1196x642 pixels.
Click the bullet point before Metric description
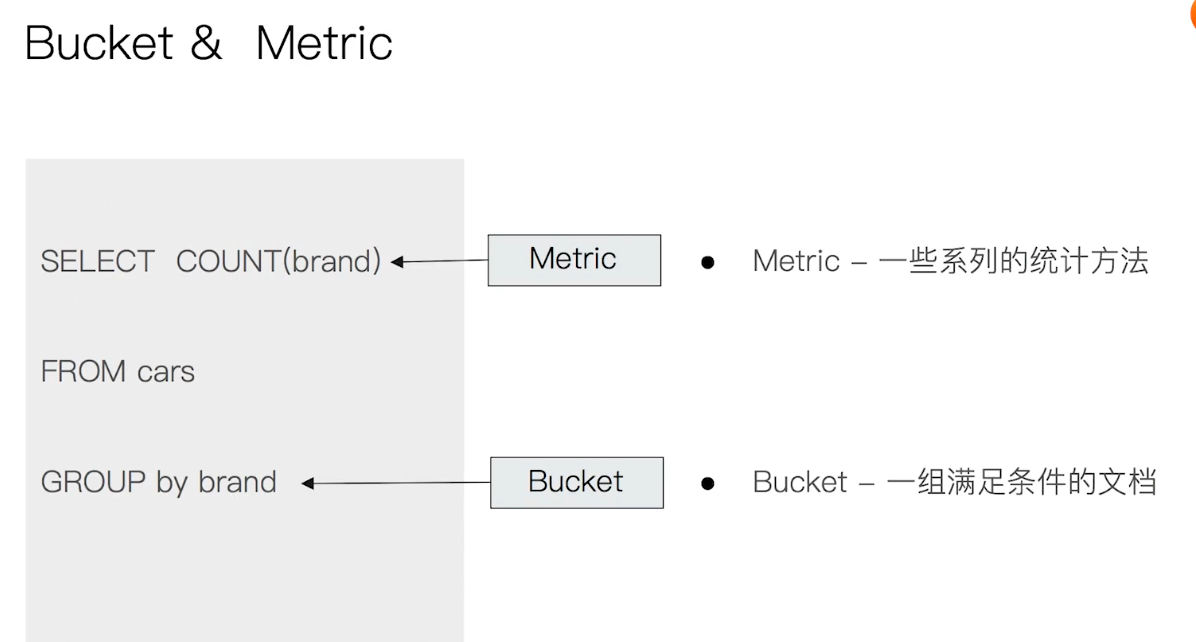tap(708, 263)
